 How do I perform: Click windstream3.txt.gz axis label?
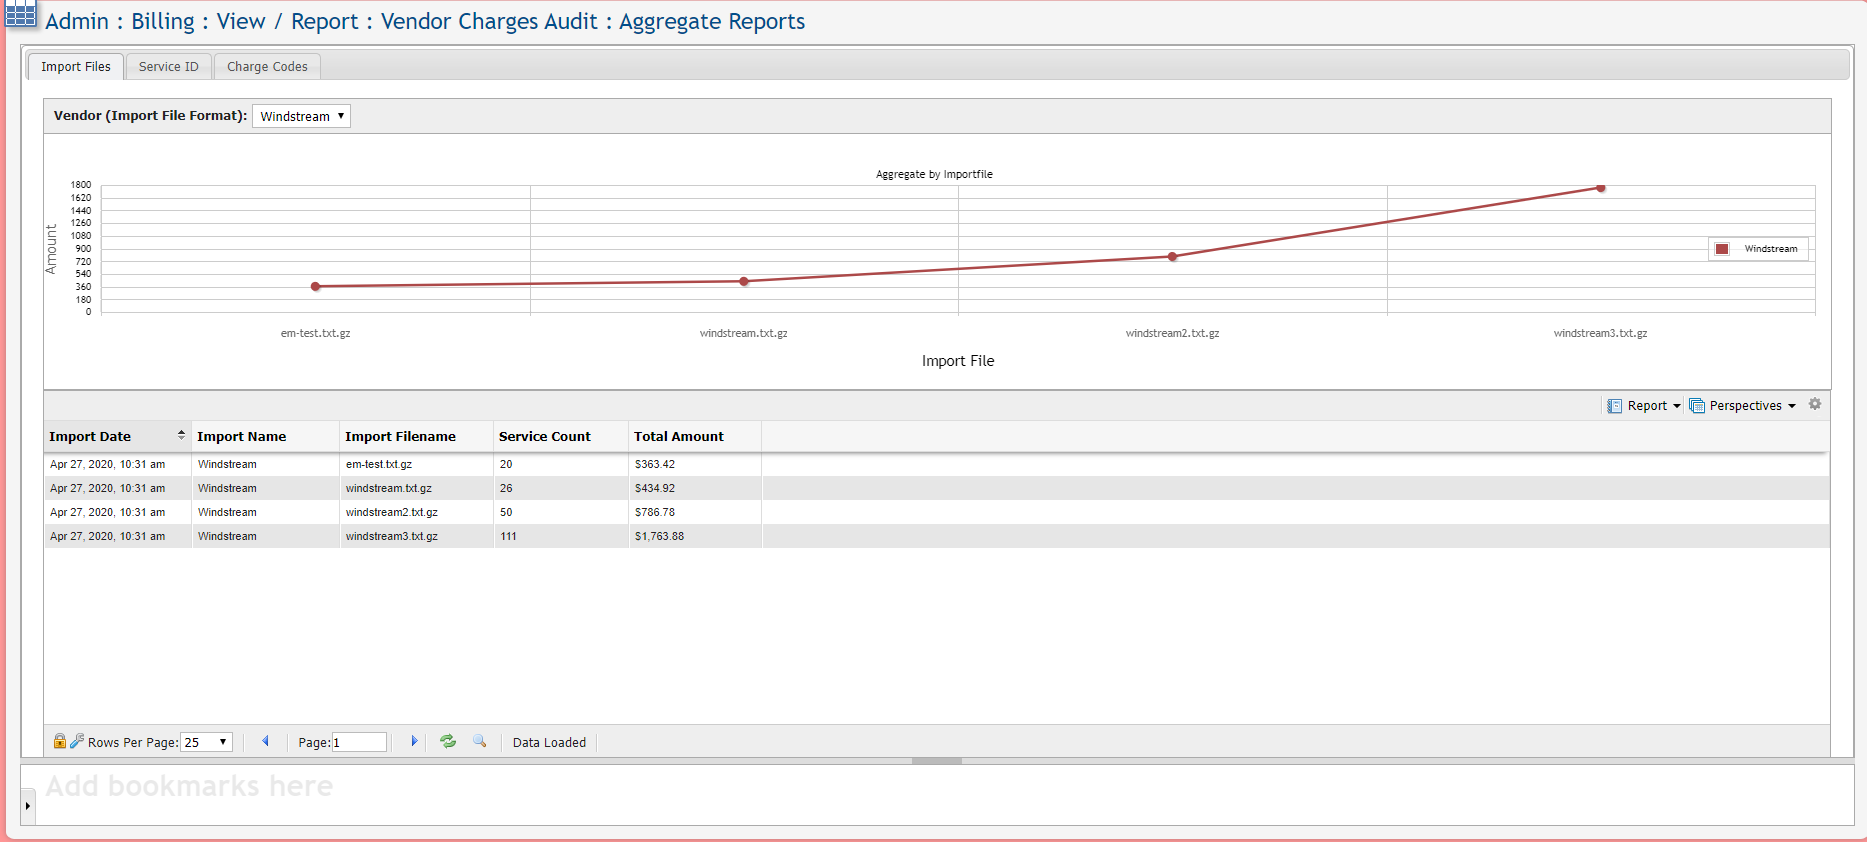(x=1600, y=333)
